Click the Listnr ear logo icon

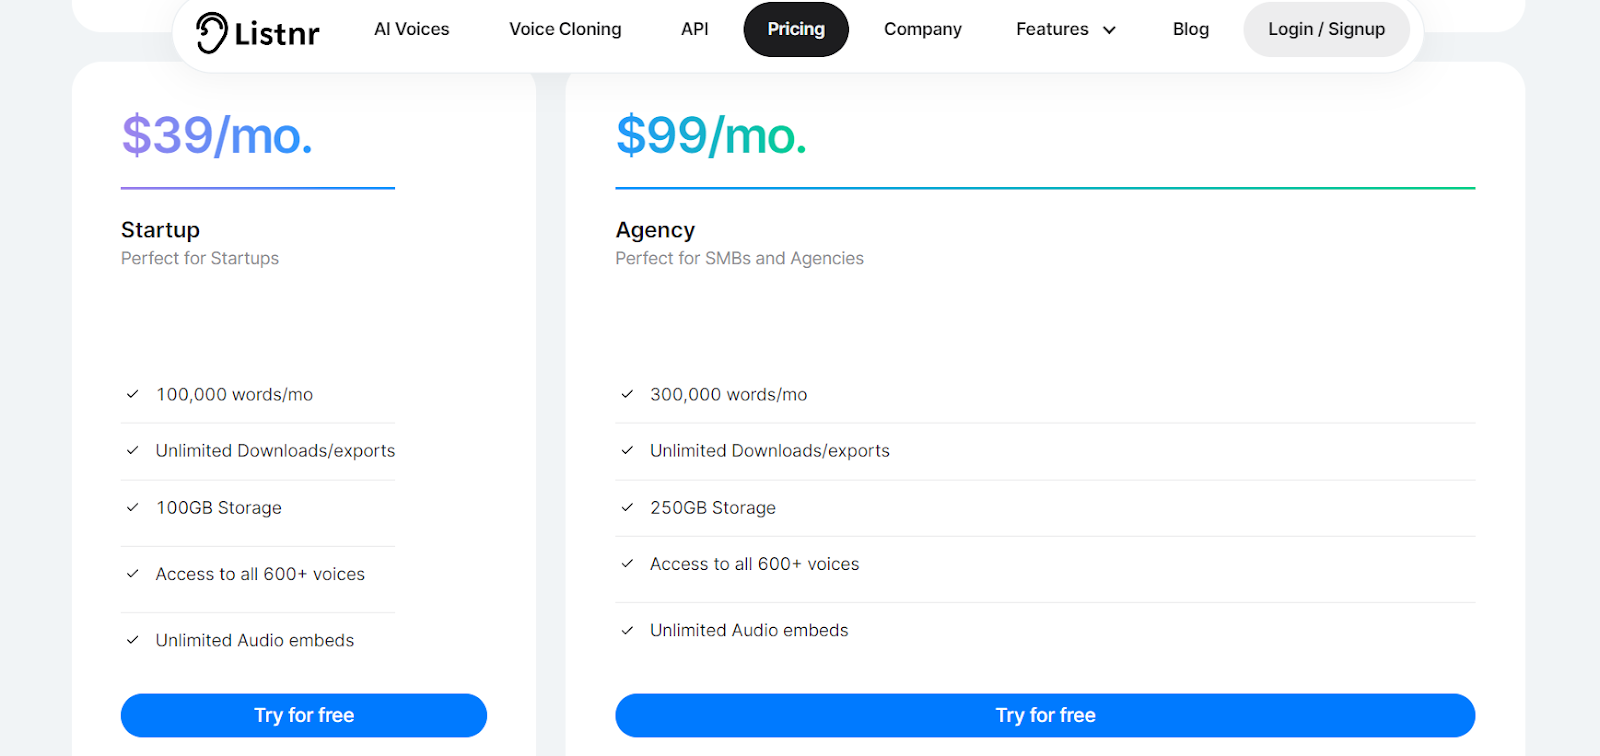[x=211, y=32]
